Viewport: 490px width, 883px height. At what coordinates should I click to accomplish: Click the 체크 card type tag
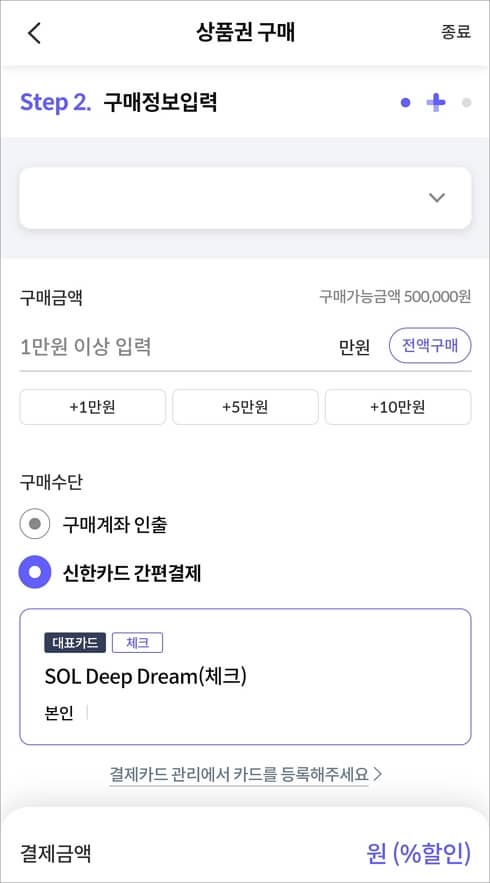(x=137, y=643)
